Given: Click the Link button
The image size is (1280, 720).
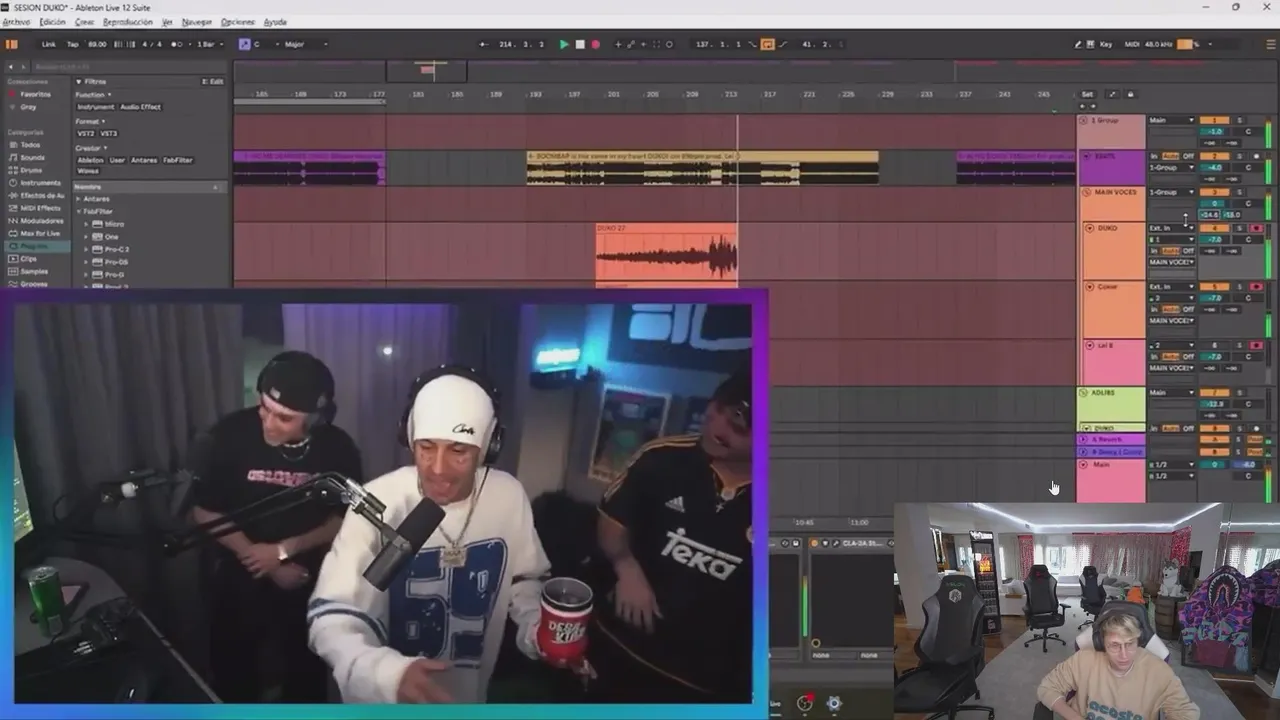Looking at the screenshot, I should click(x=49, y=44).
